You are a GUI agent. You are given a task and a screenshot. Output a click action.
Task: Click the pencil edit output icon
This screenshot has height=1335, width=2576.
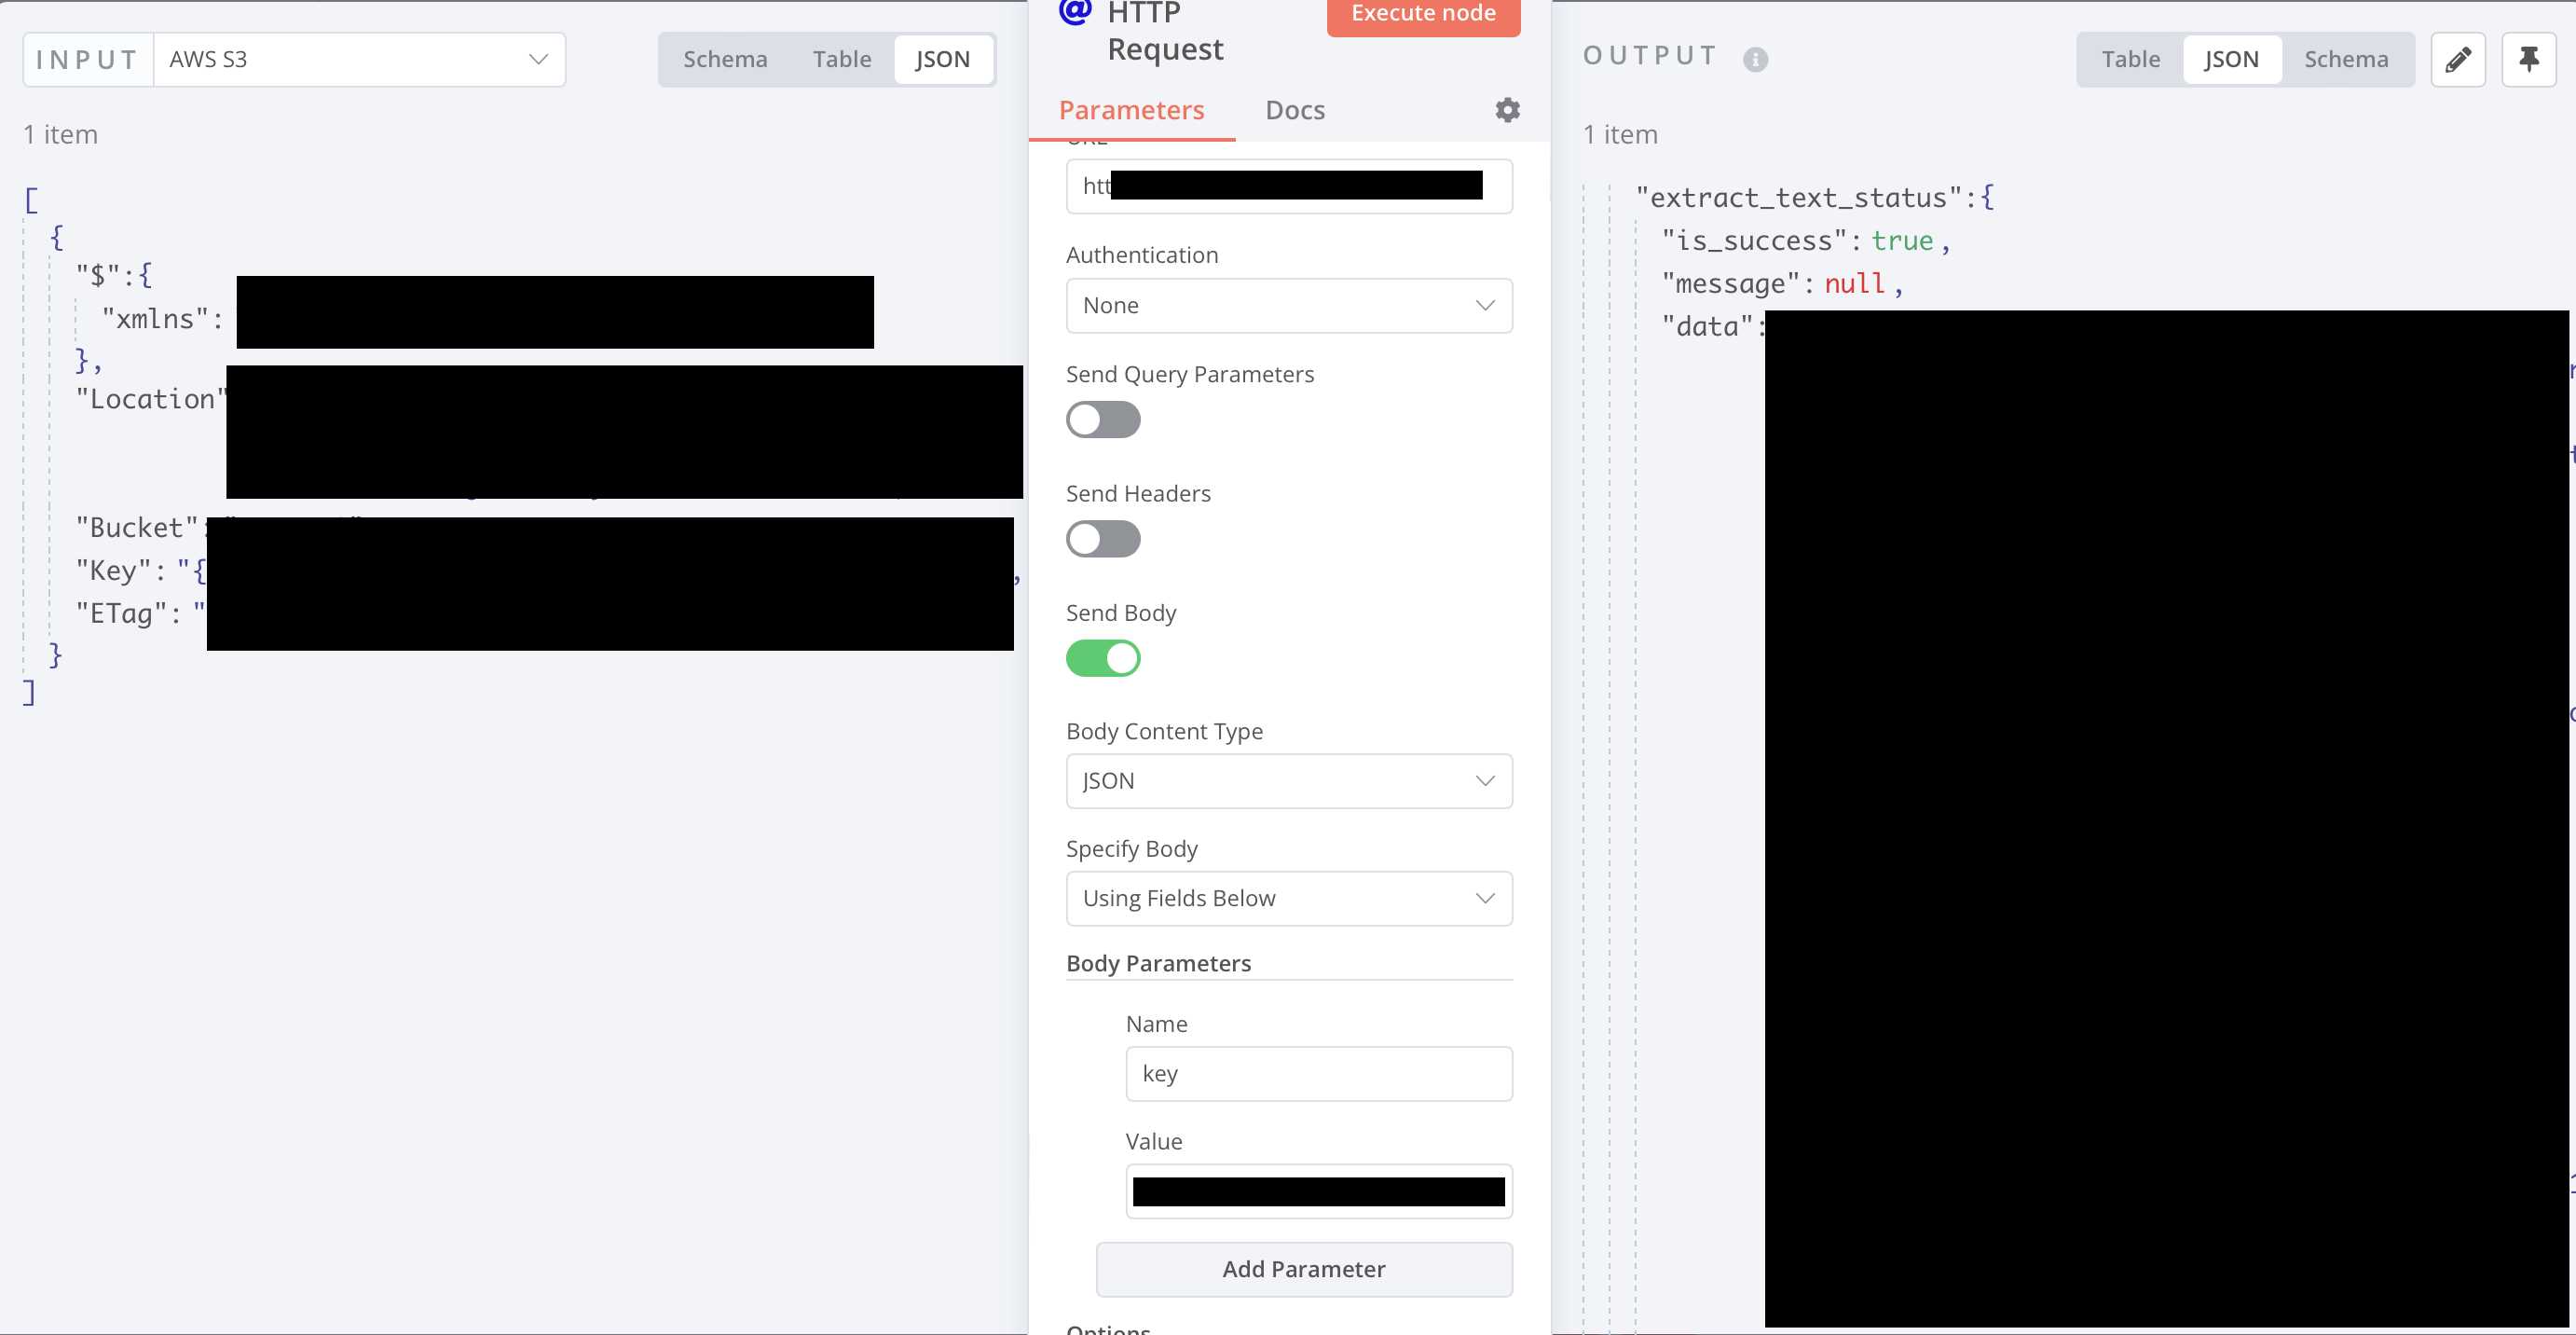coord(2457,59)
